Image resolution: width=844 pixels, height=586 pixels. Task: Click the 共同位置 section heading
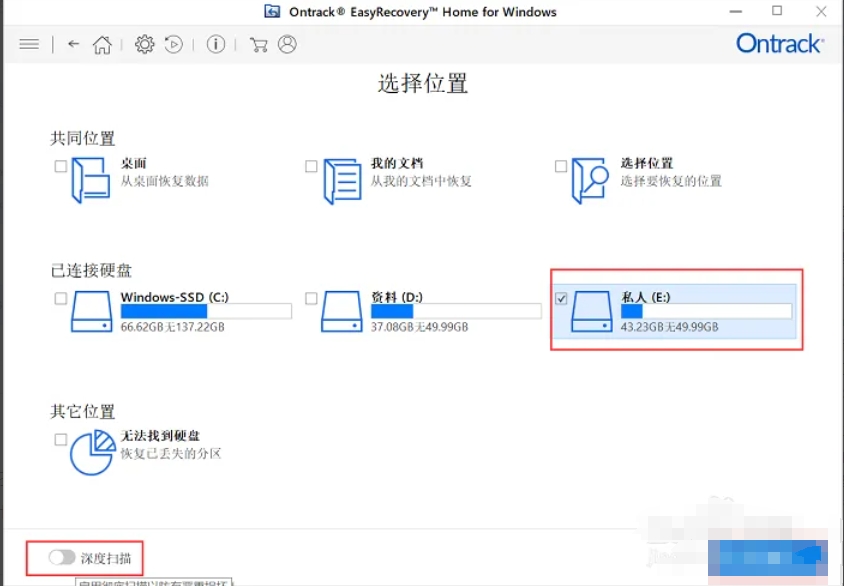[x=82, y=138]
